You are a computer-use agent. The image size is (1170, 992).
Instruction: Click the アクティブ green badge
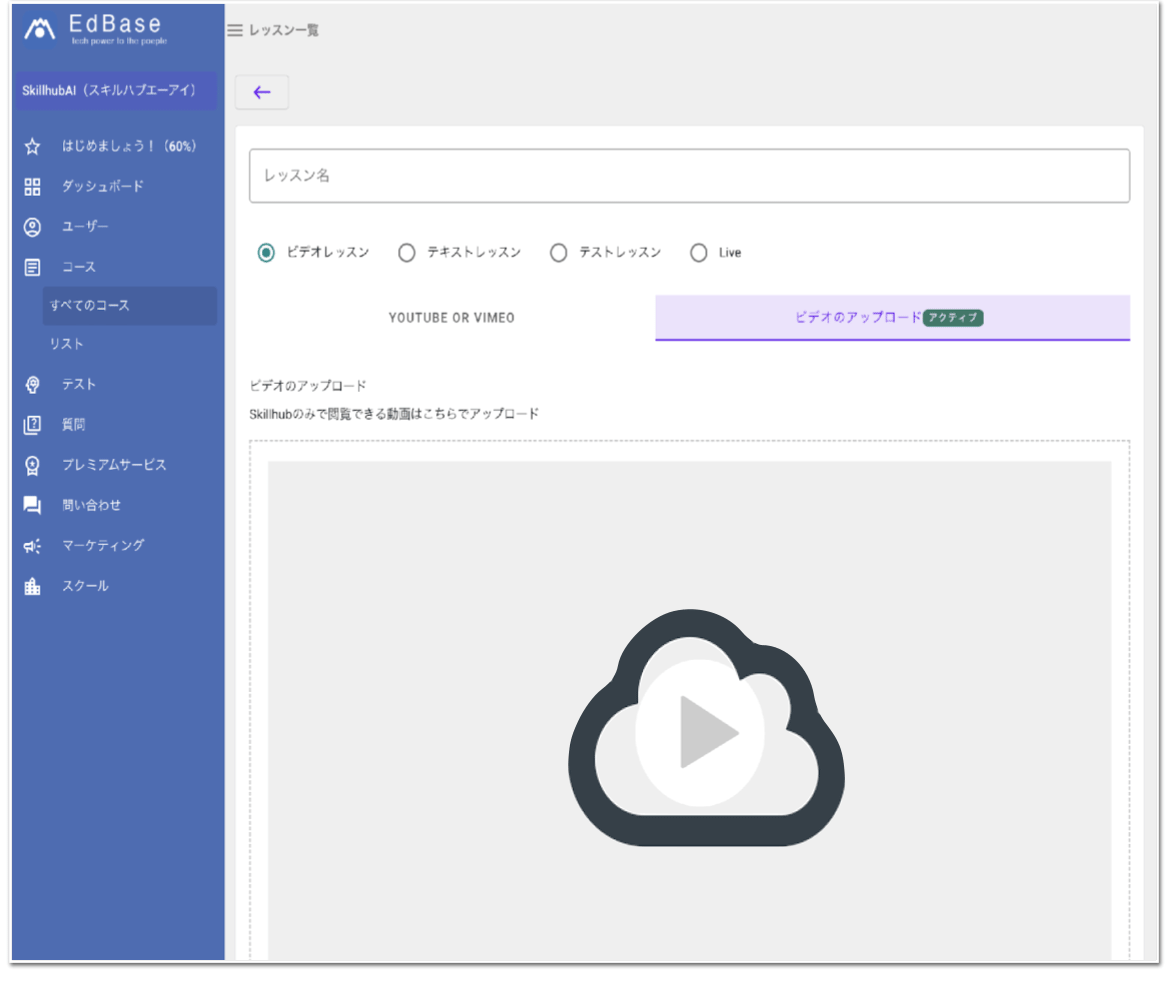tap(953, 318)
